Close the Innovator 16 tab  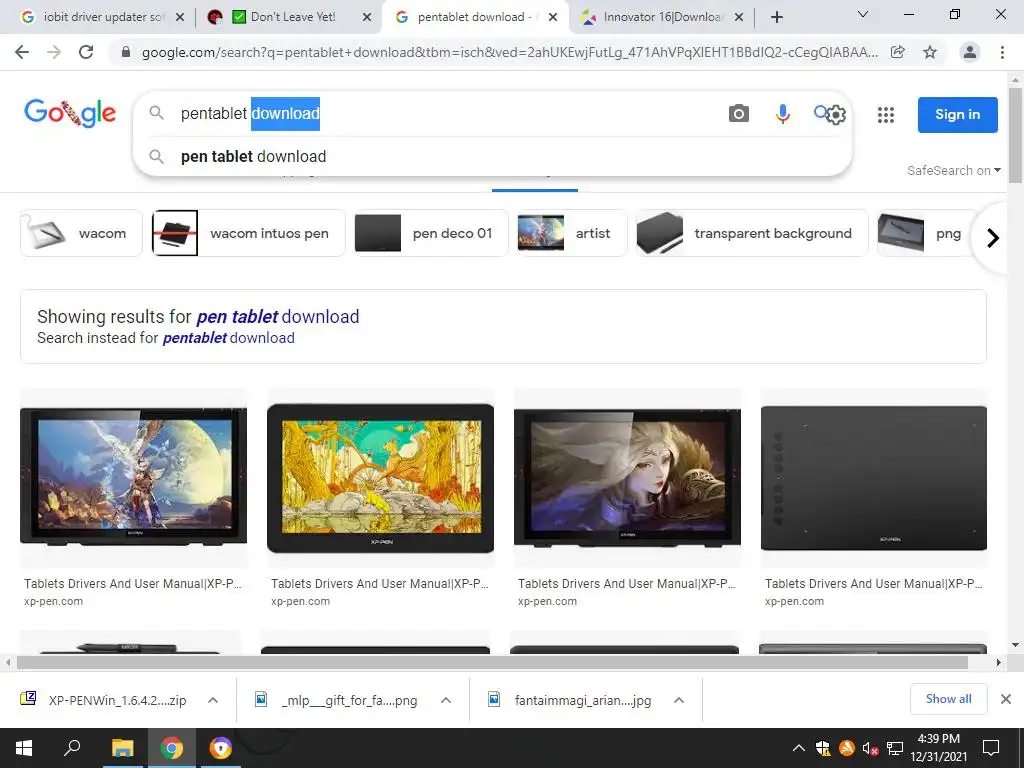pos(739,17)
